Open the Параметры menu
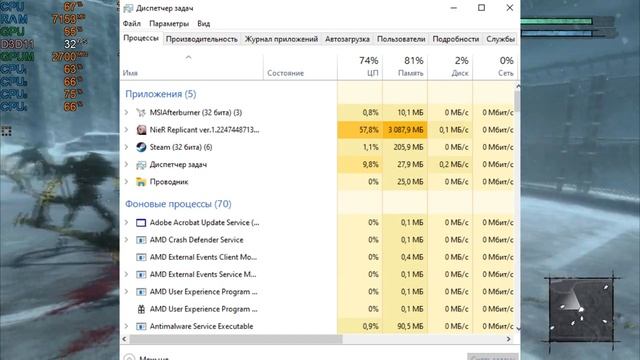The width and height of the screenshot is (640, 360). pos(169,24)
